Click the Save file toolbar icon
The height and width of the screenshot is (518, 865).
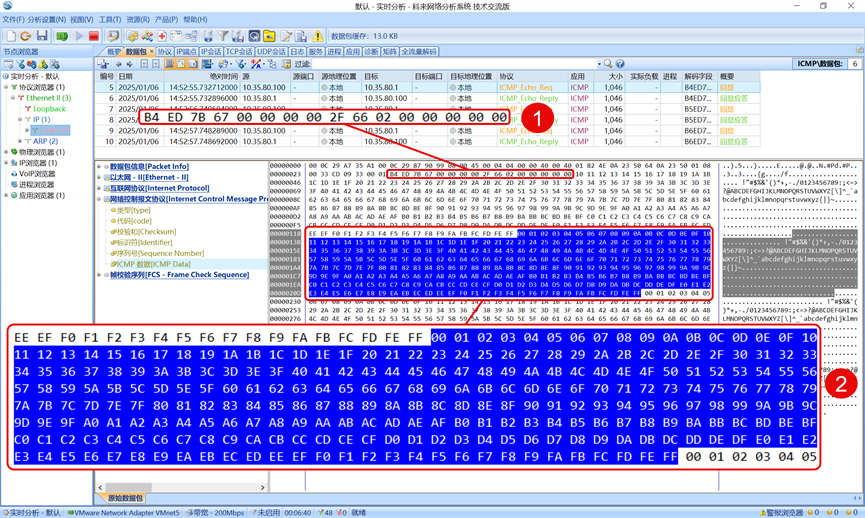point(41,36)
